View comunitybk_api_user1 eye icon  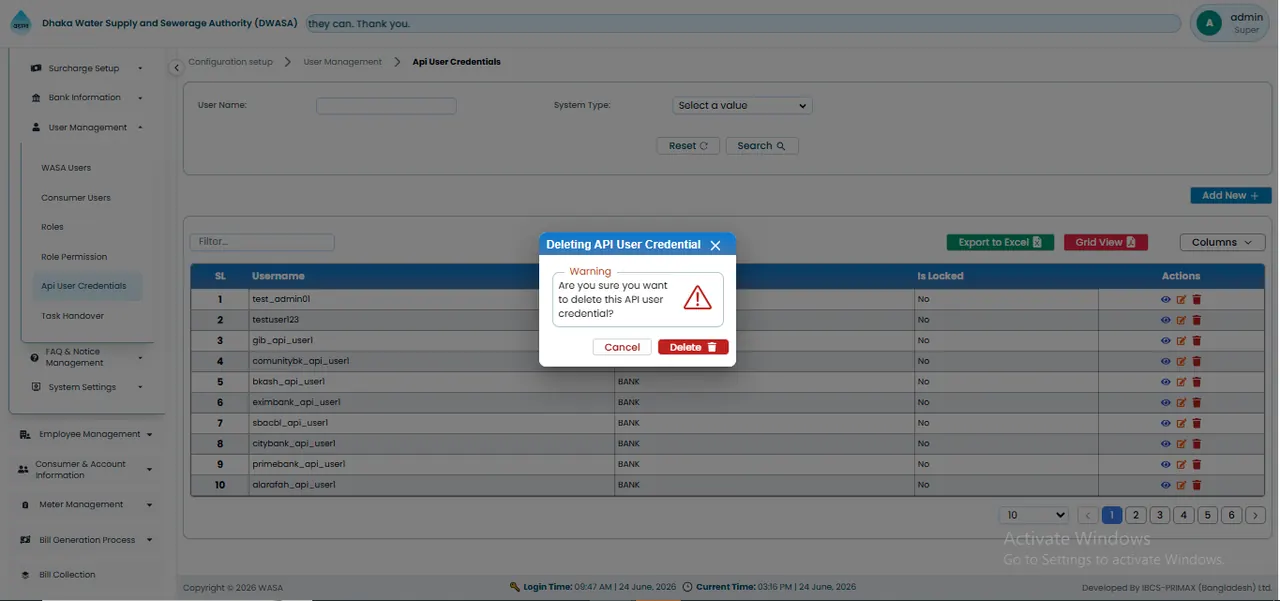tap(1165, 361)
